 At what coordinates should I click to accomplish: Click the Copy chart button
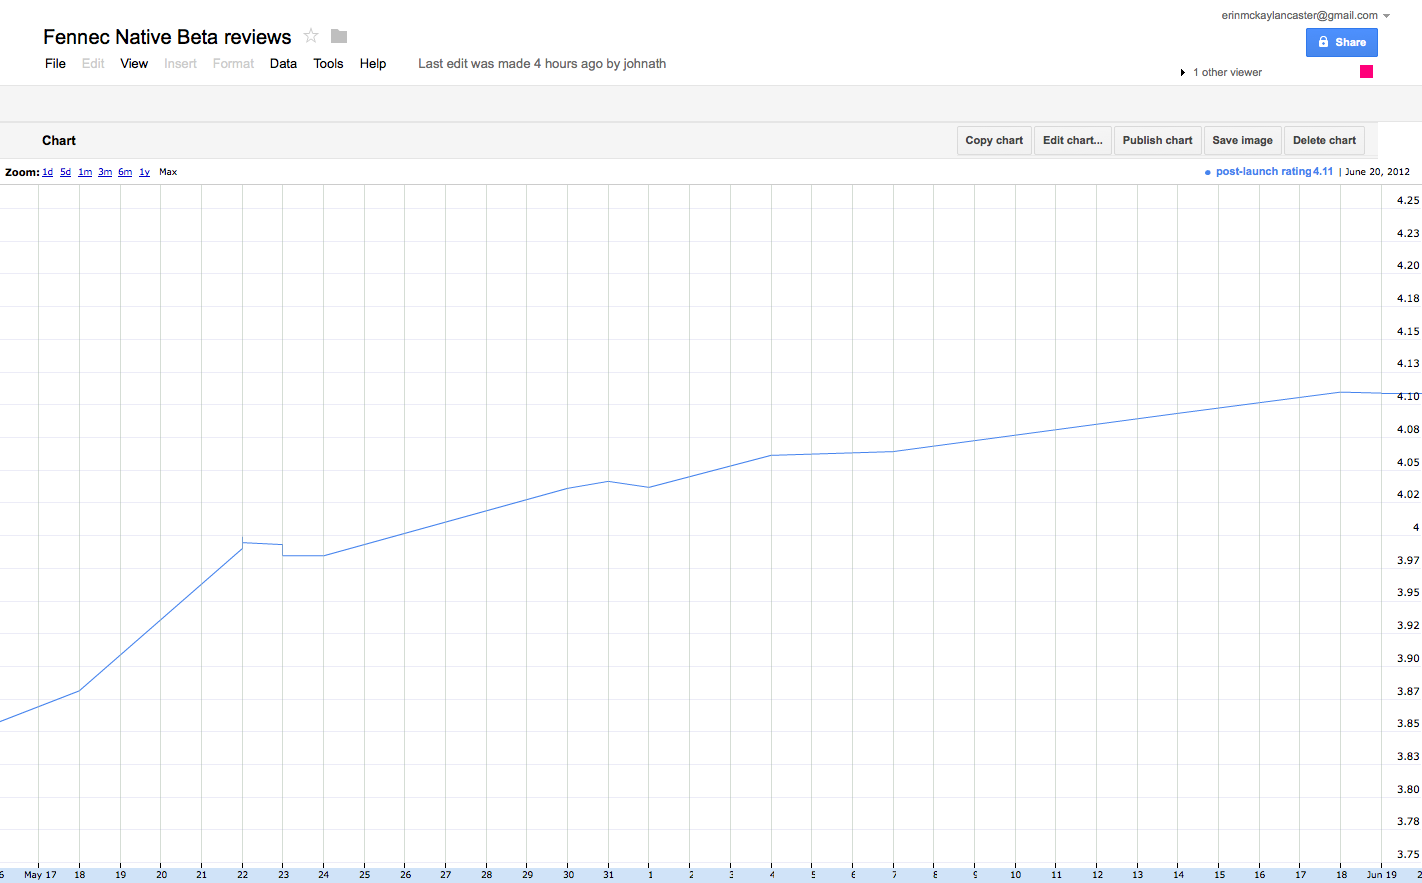[994, 140]
